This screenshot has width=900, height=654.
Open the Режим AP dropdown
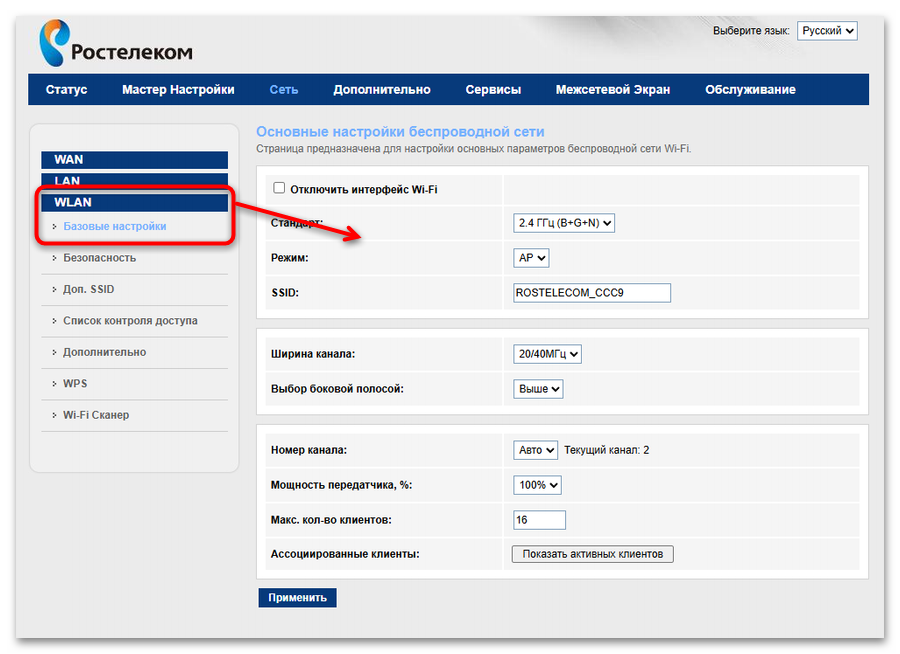click(531, 258)
